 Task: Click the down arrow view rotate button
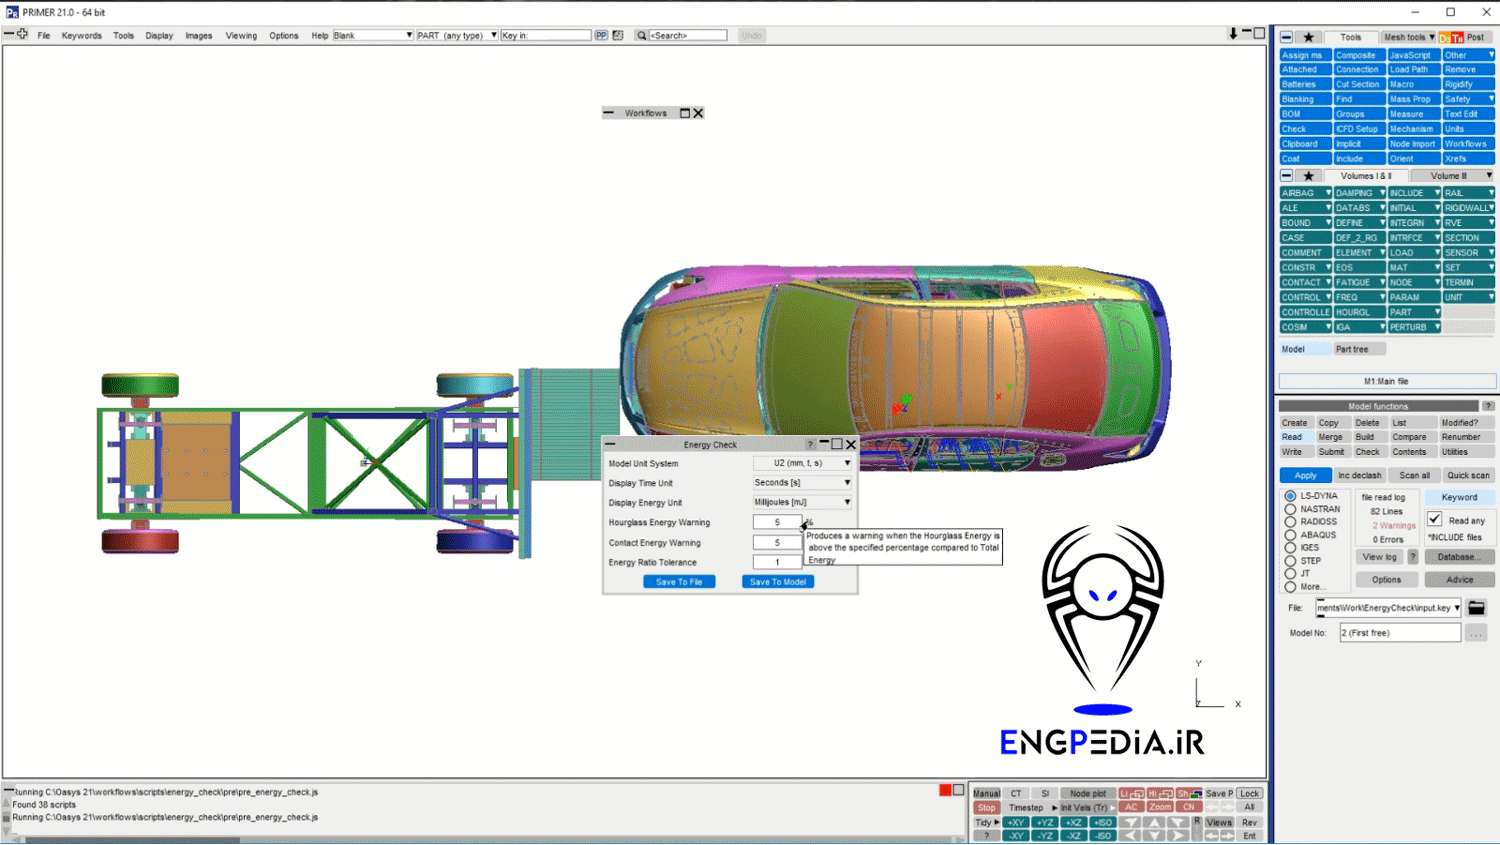pos(1154,836)
